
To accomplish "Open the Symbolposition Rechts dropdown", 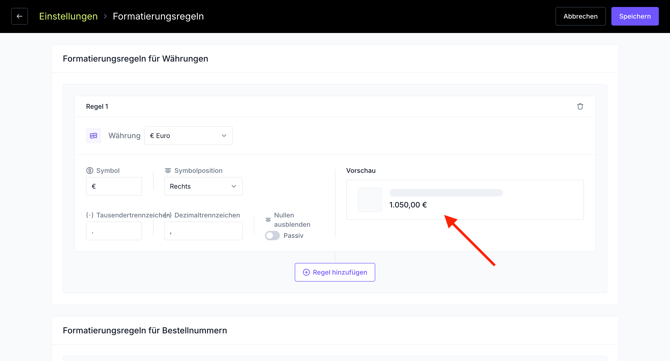I will [203, 186].
